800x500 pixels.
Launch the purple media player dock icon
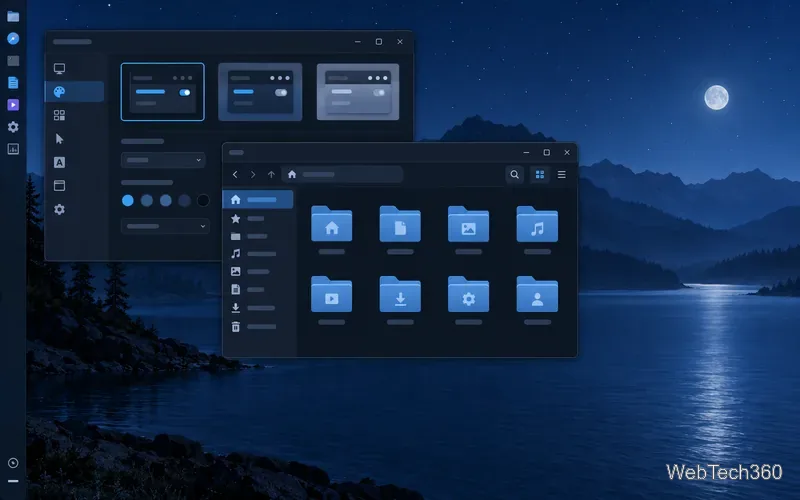click(x=13, y=105)
